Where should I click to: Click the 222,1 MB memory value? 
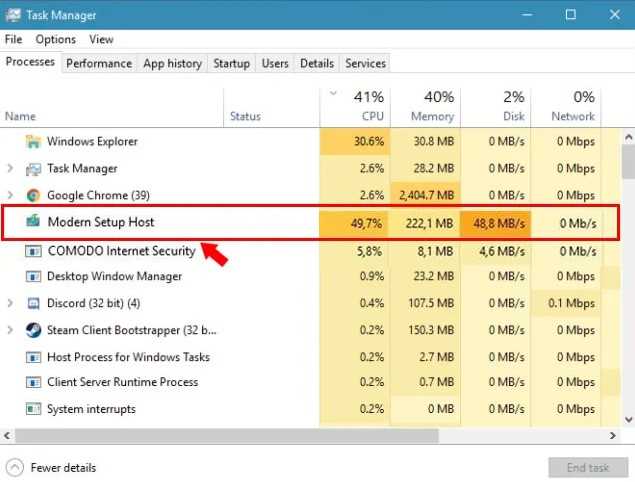(x=429, y=223)
